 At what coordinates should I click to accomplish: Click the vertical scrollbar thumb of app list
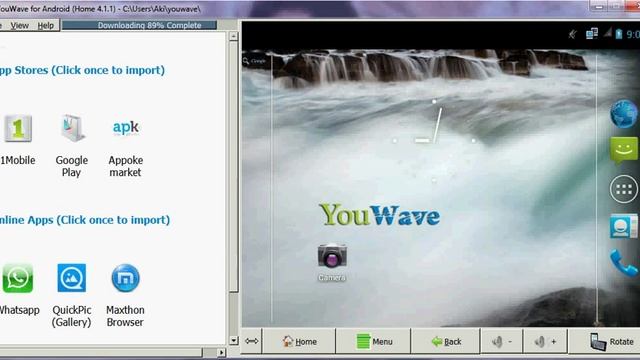[233, 167]
